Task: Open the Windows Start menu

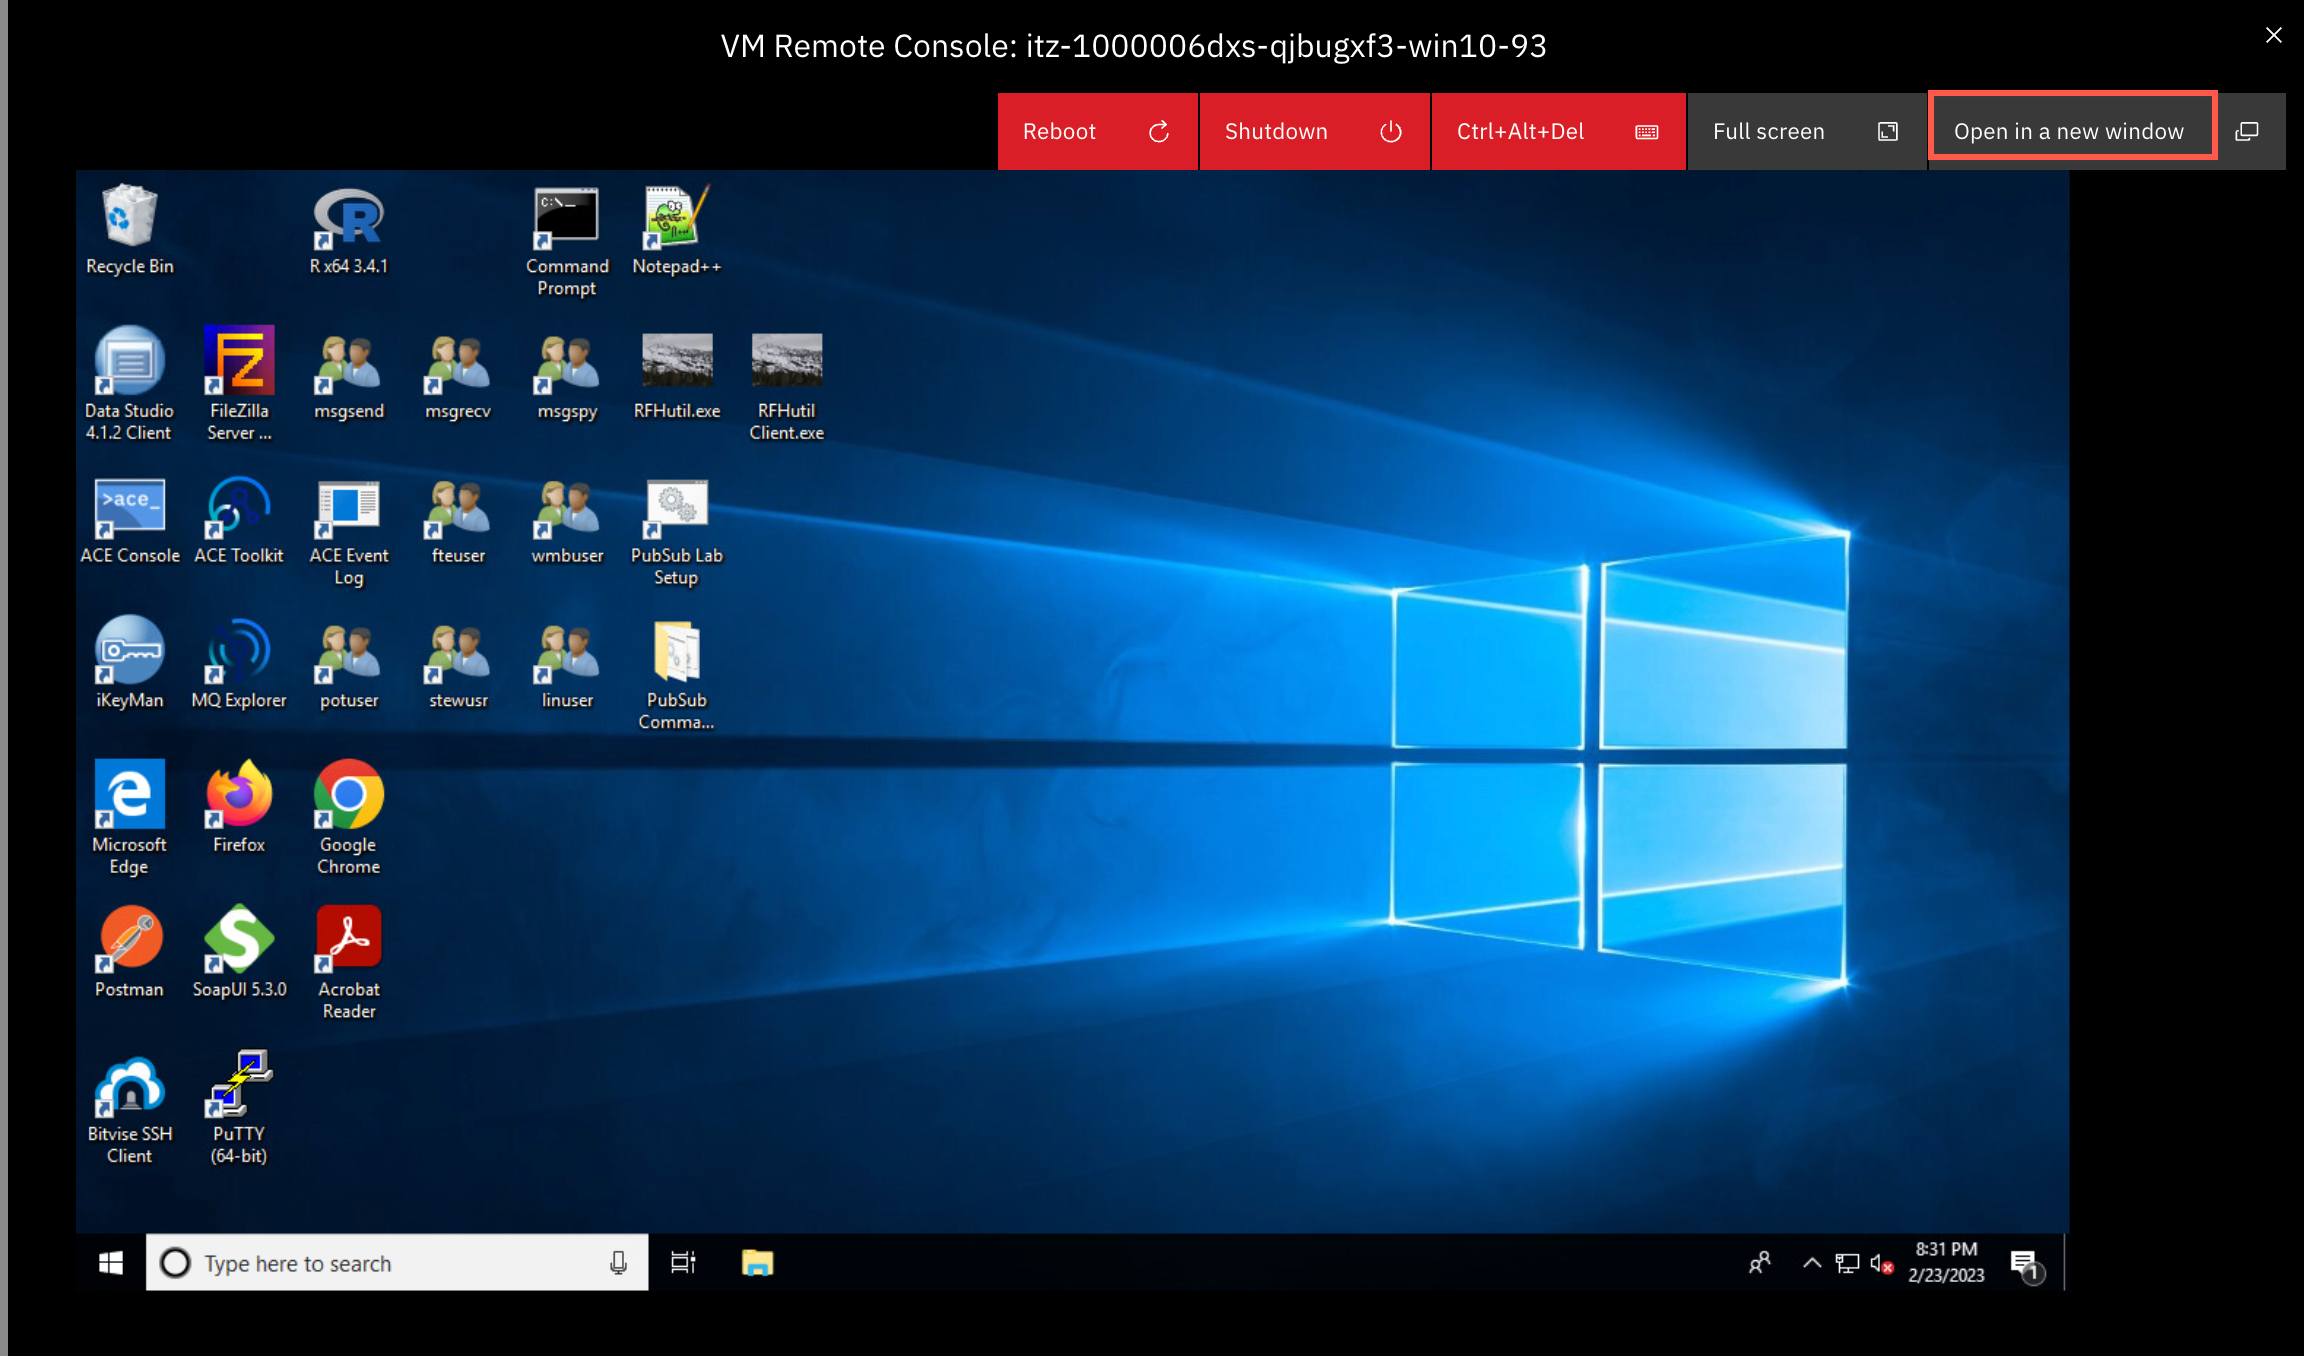Action: coord(111,1263)
